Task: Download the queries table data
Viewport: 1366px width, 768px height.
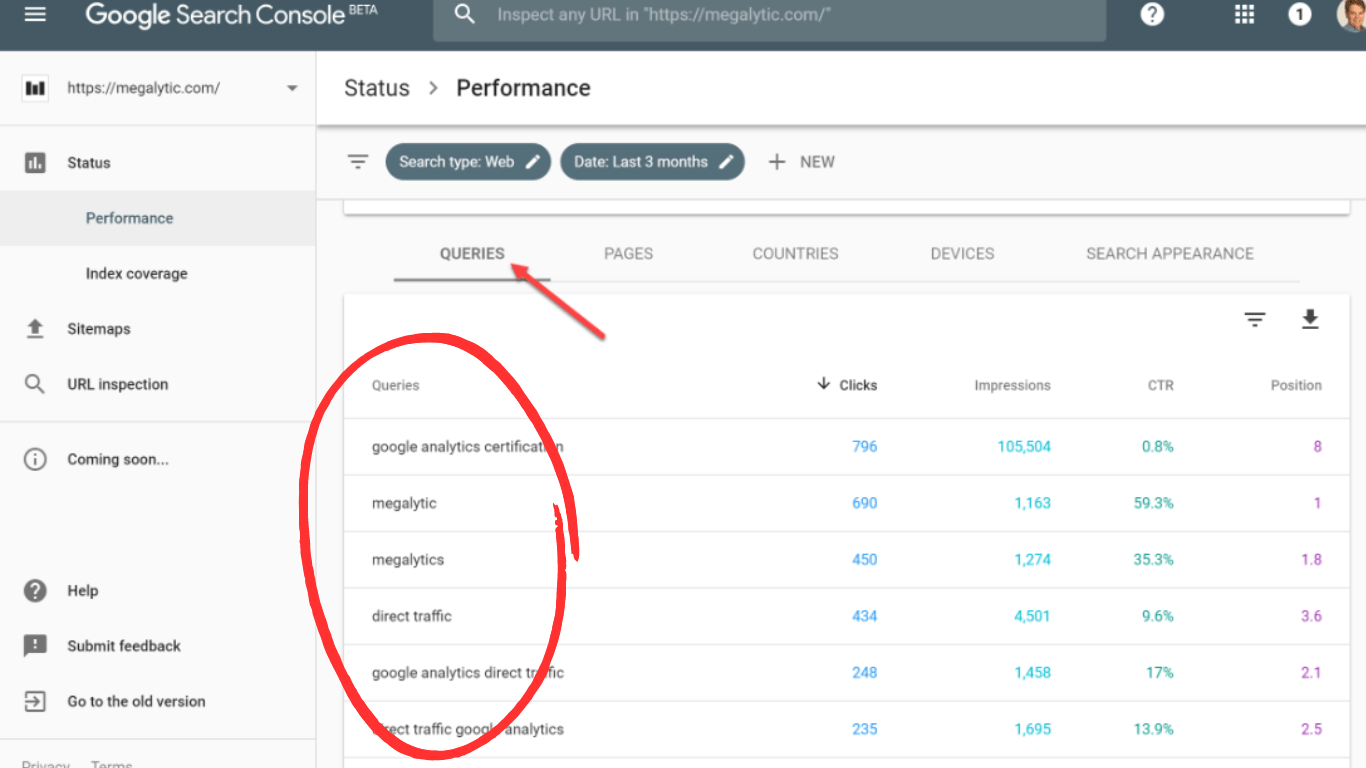Action: click(x=1310, y=320)
